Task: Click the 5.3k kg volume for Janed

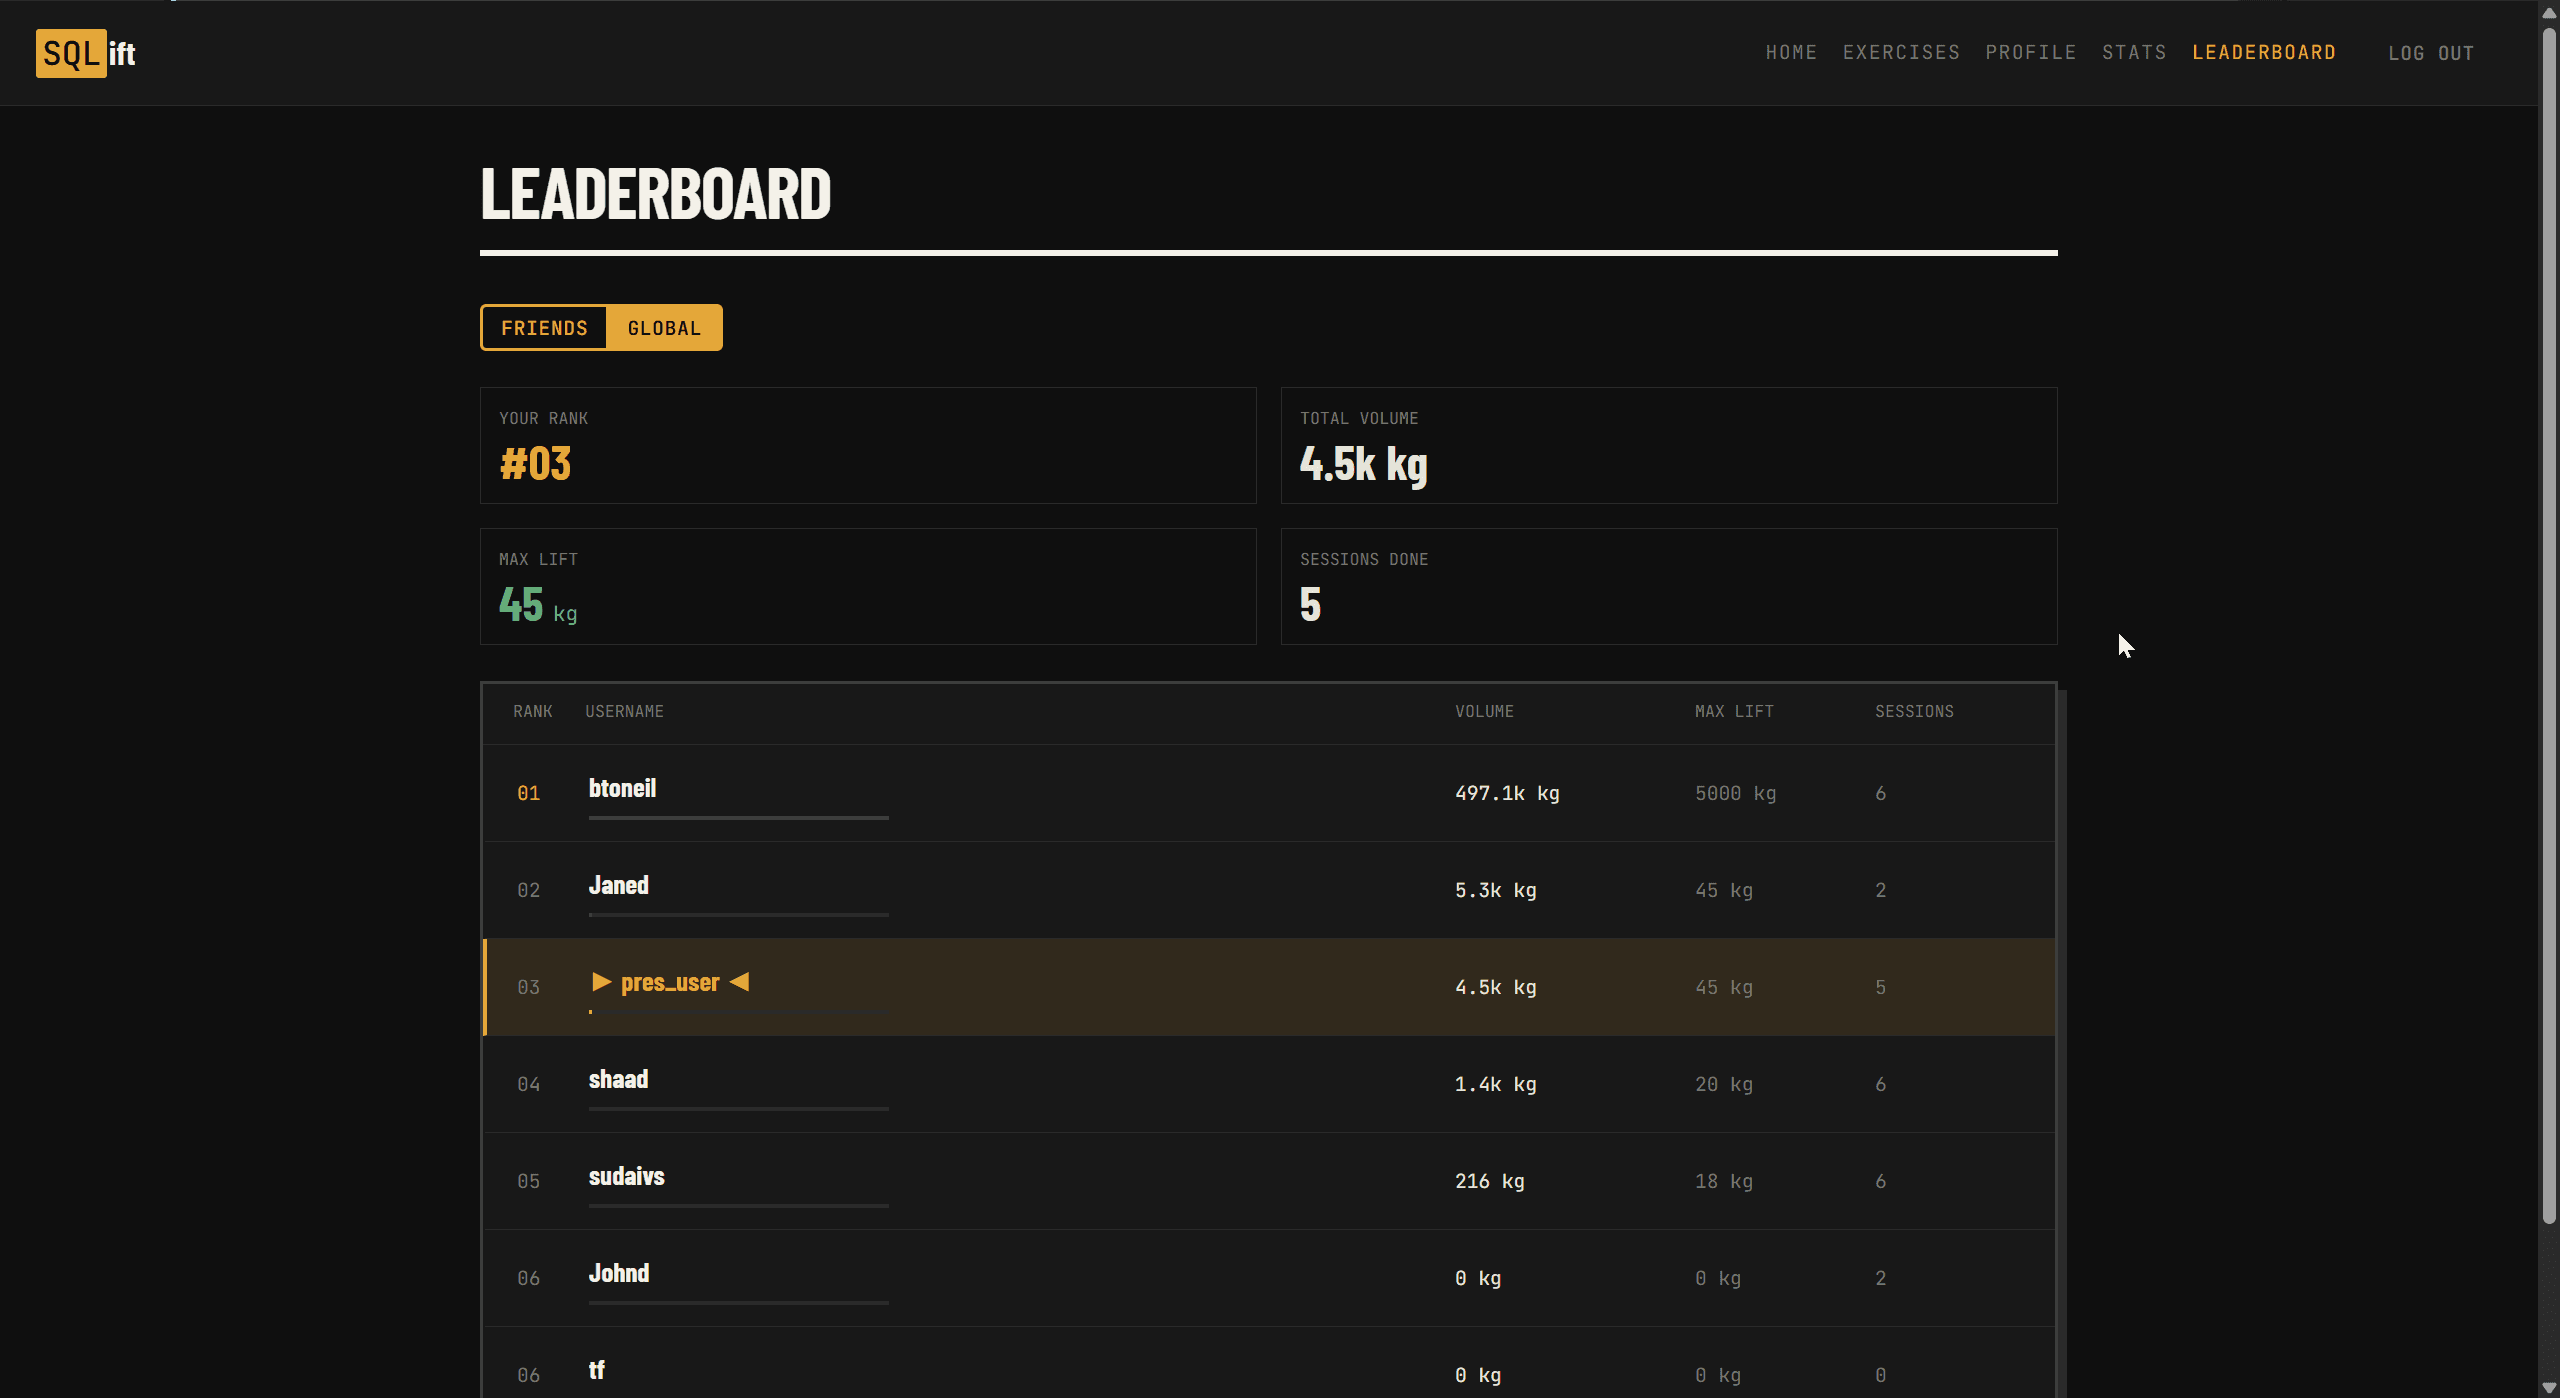Action: [1495, 890]
